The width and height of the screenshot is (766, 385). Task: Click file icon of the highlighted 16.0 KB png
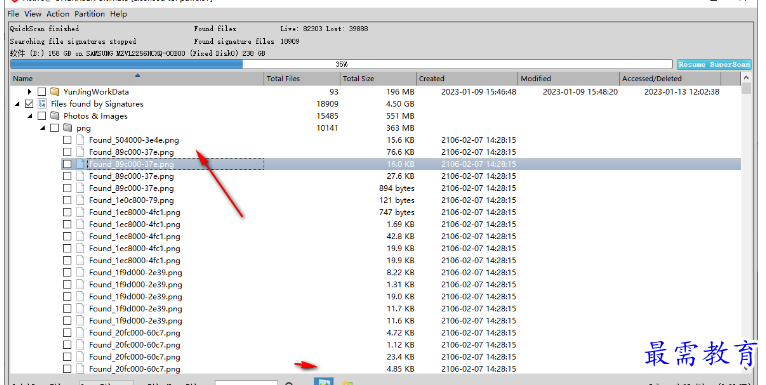80,164
